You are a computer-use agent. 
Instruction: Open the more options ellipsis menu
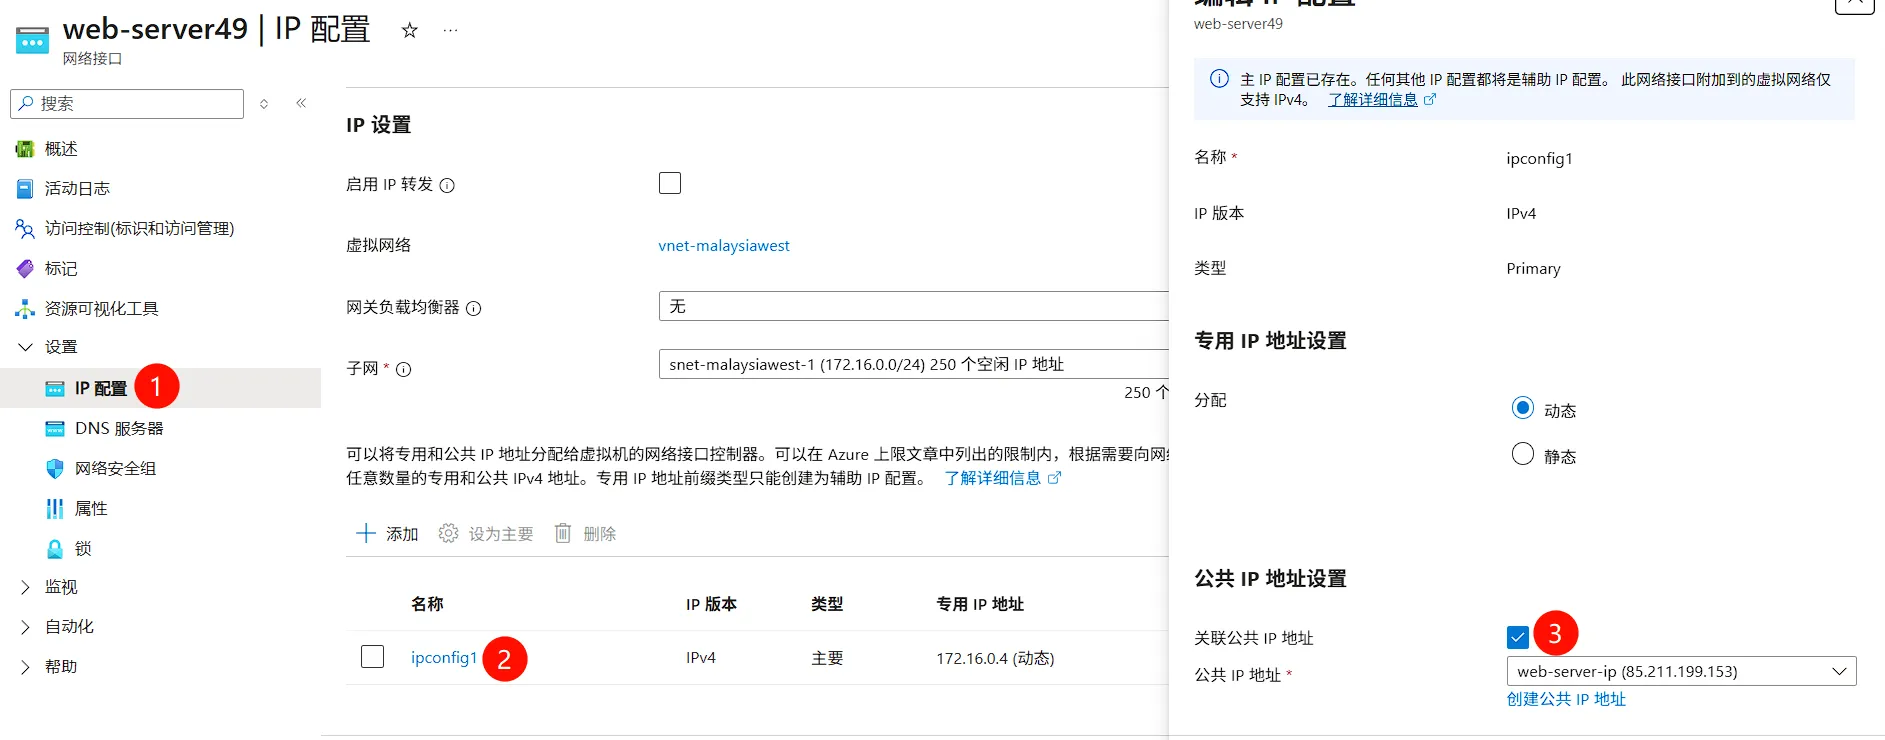click(x=451, y=31)
